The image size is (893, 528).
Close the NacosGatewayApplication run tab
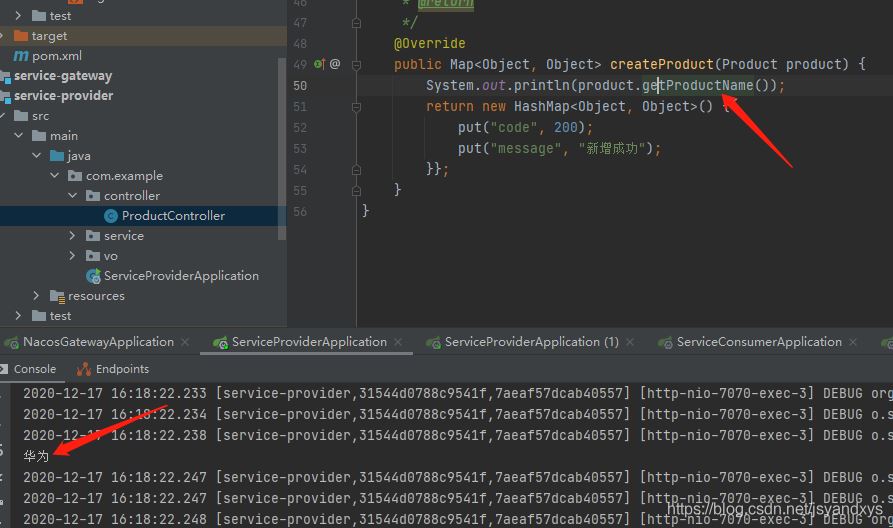tap(185, 342)
